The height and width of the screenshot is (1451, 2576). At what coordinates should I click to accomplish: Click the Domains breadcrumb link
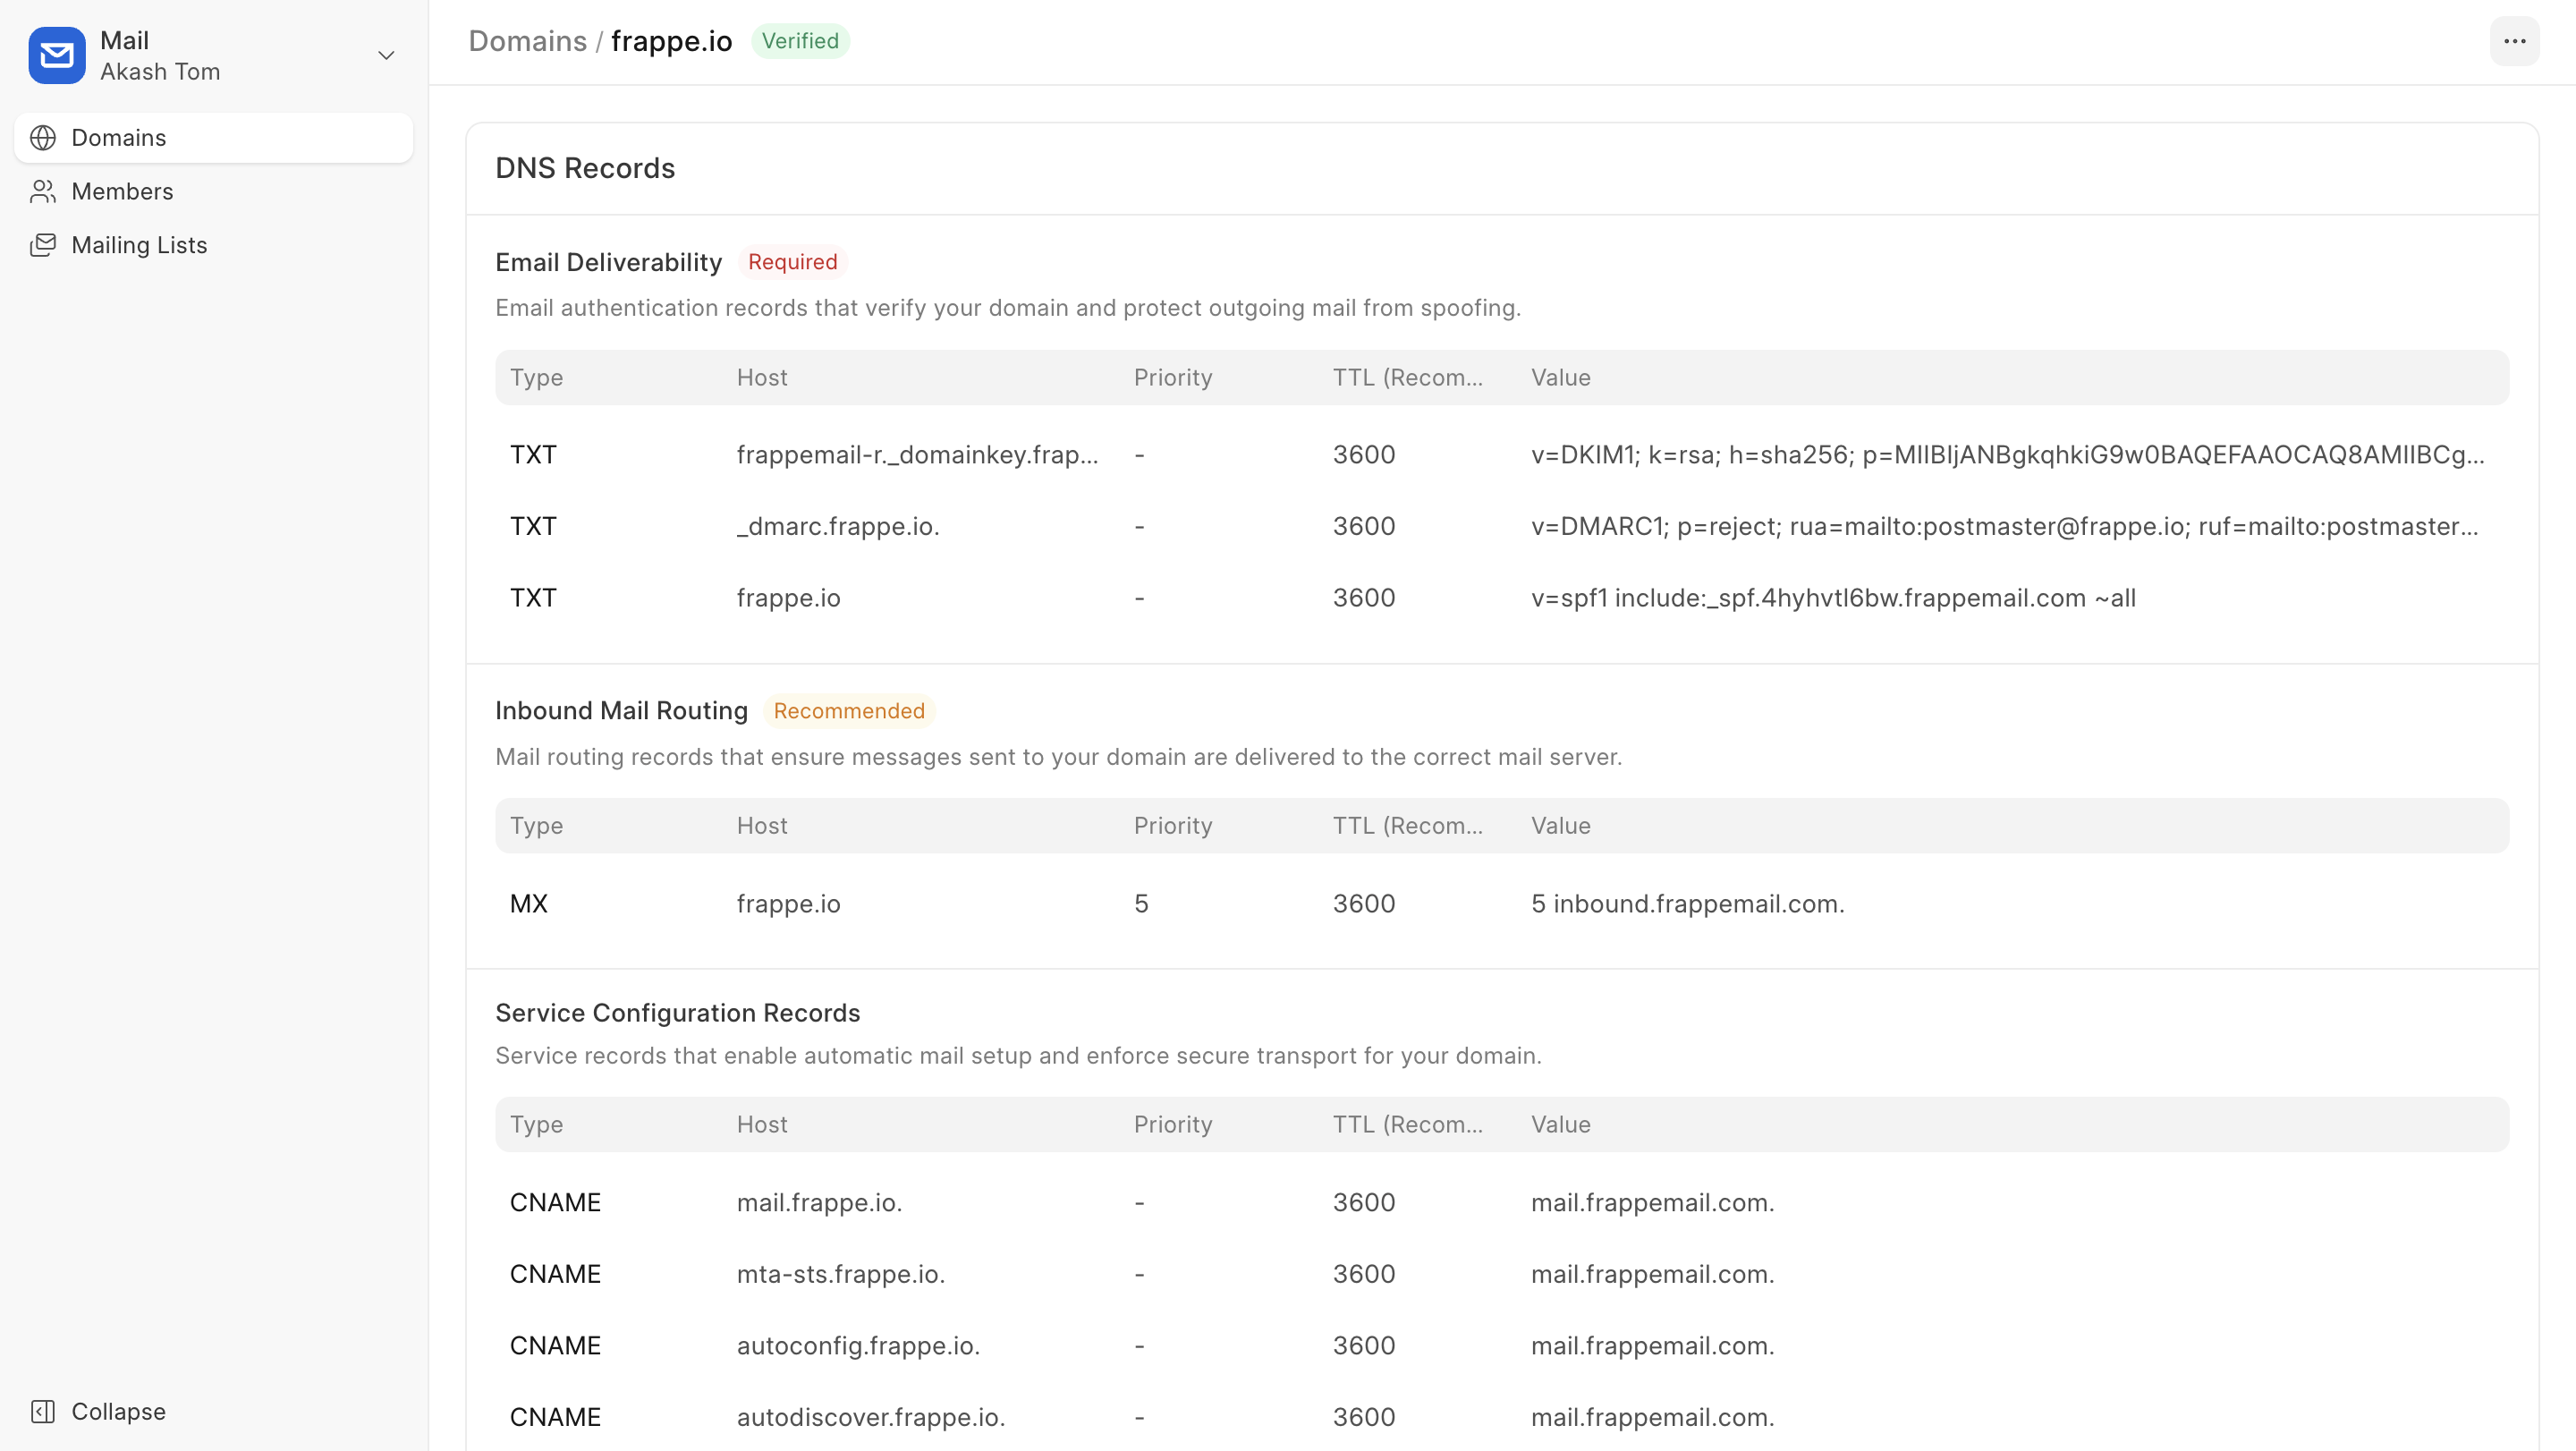[x=527, y=41]
